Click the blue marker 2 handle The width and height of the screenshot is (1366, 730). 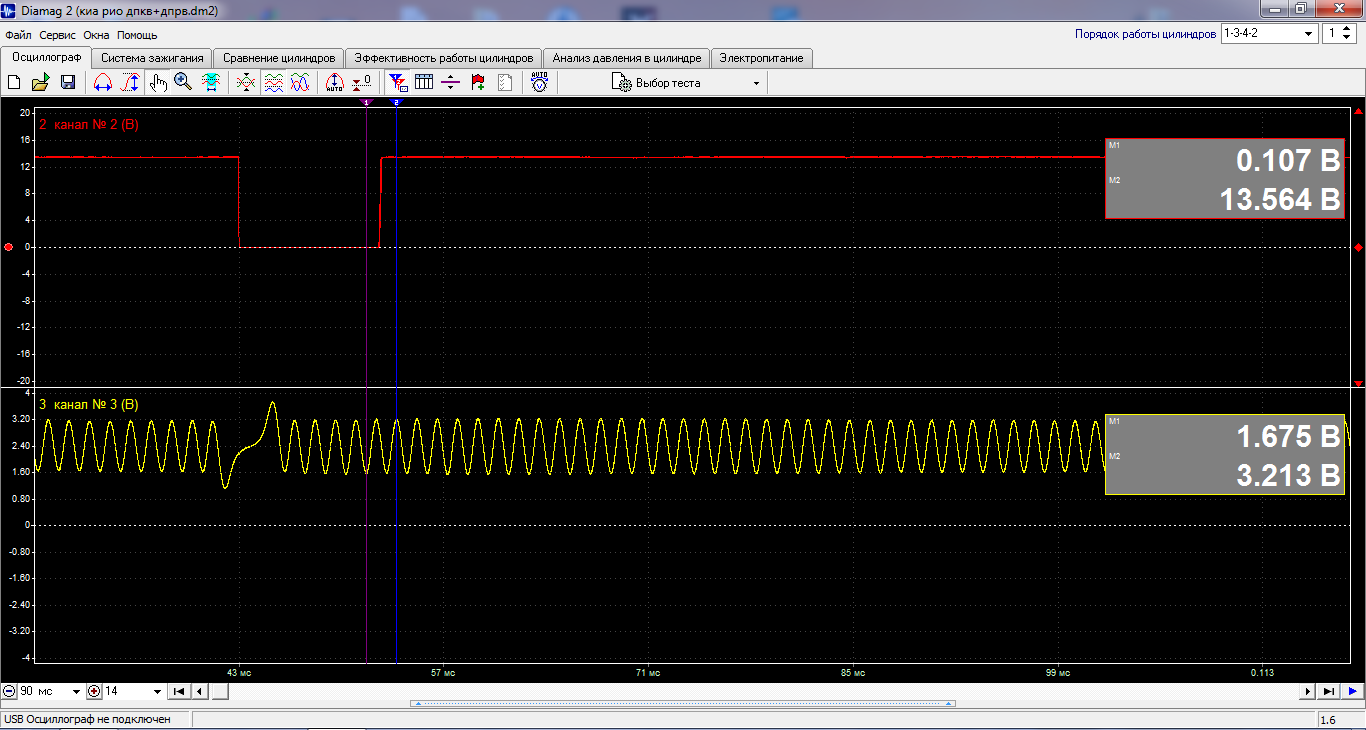[x=396, y=102]
